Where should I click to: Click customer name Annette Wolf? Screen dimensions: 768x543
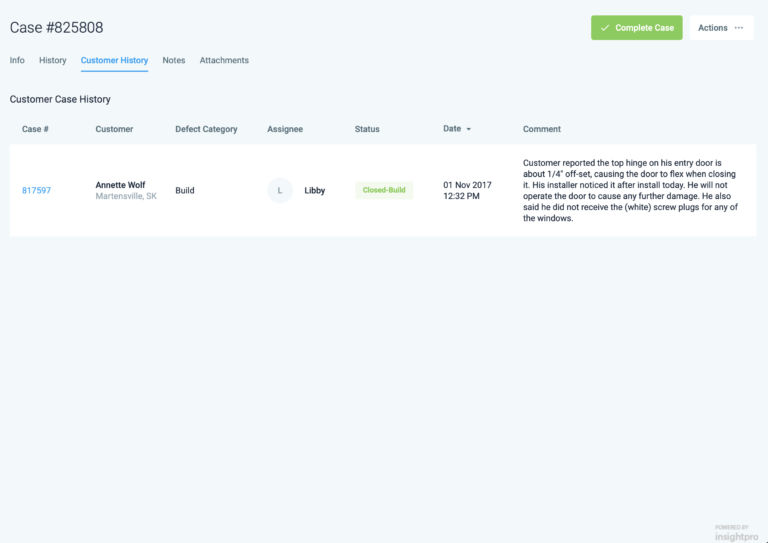click(x=120, y=185)
